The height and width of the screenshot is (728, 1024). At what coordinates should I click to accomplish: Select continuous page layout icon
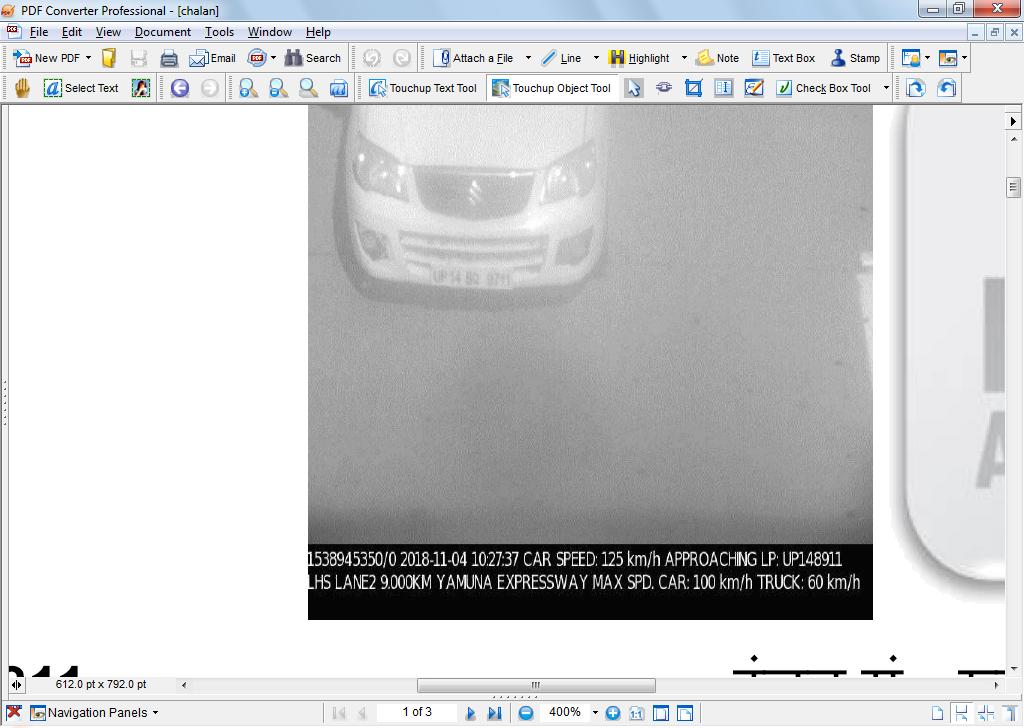coord(961,713)
